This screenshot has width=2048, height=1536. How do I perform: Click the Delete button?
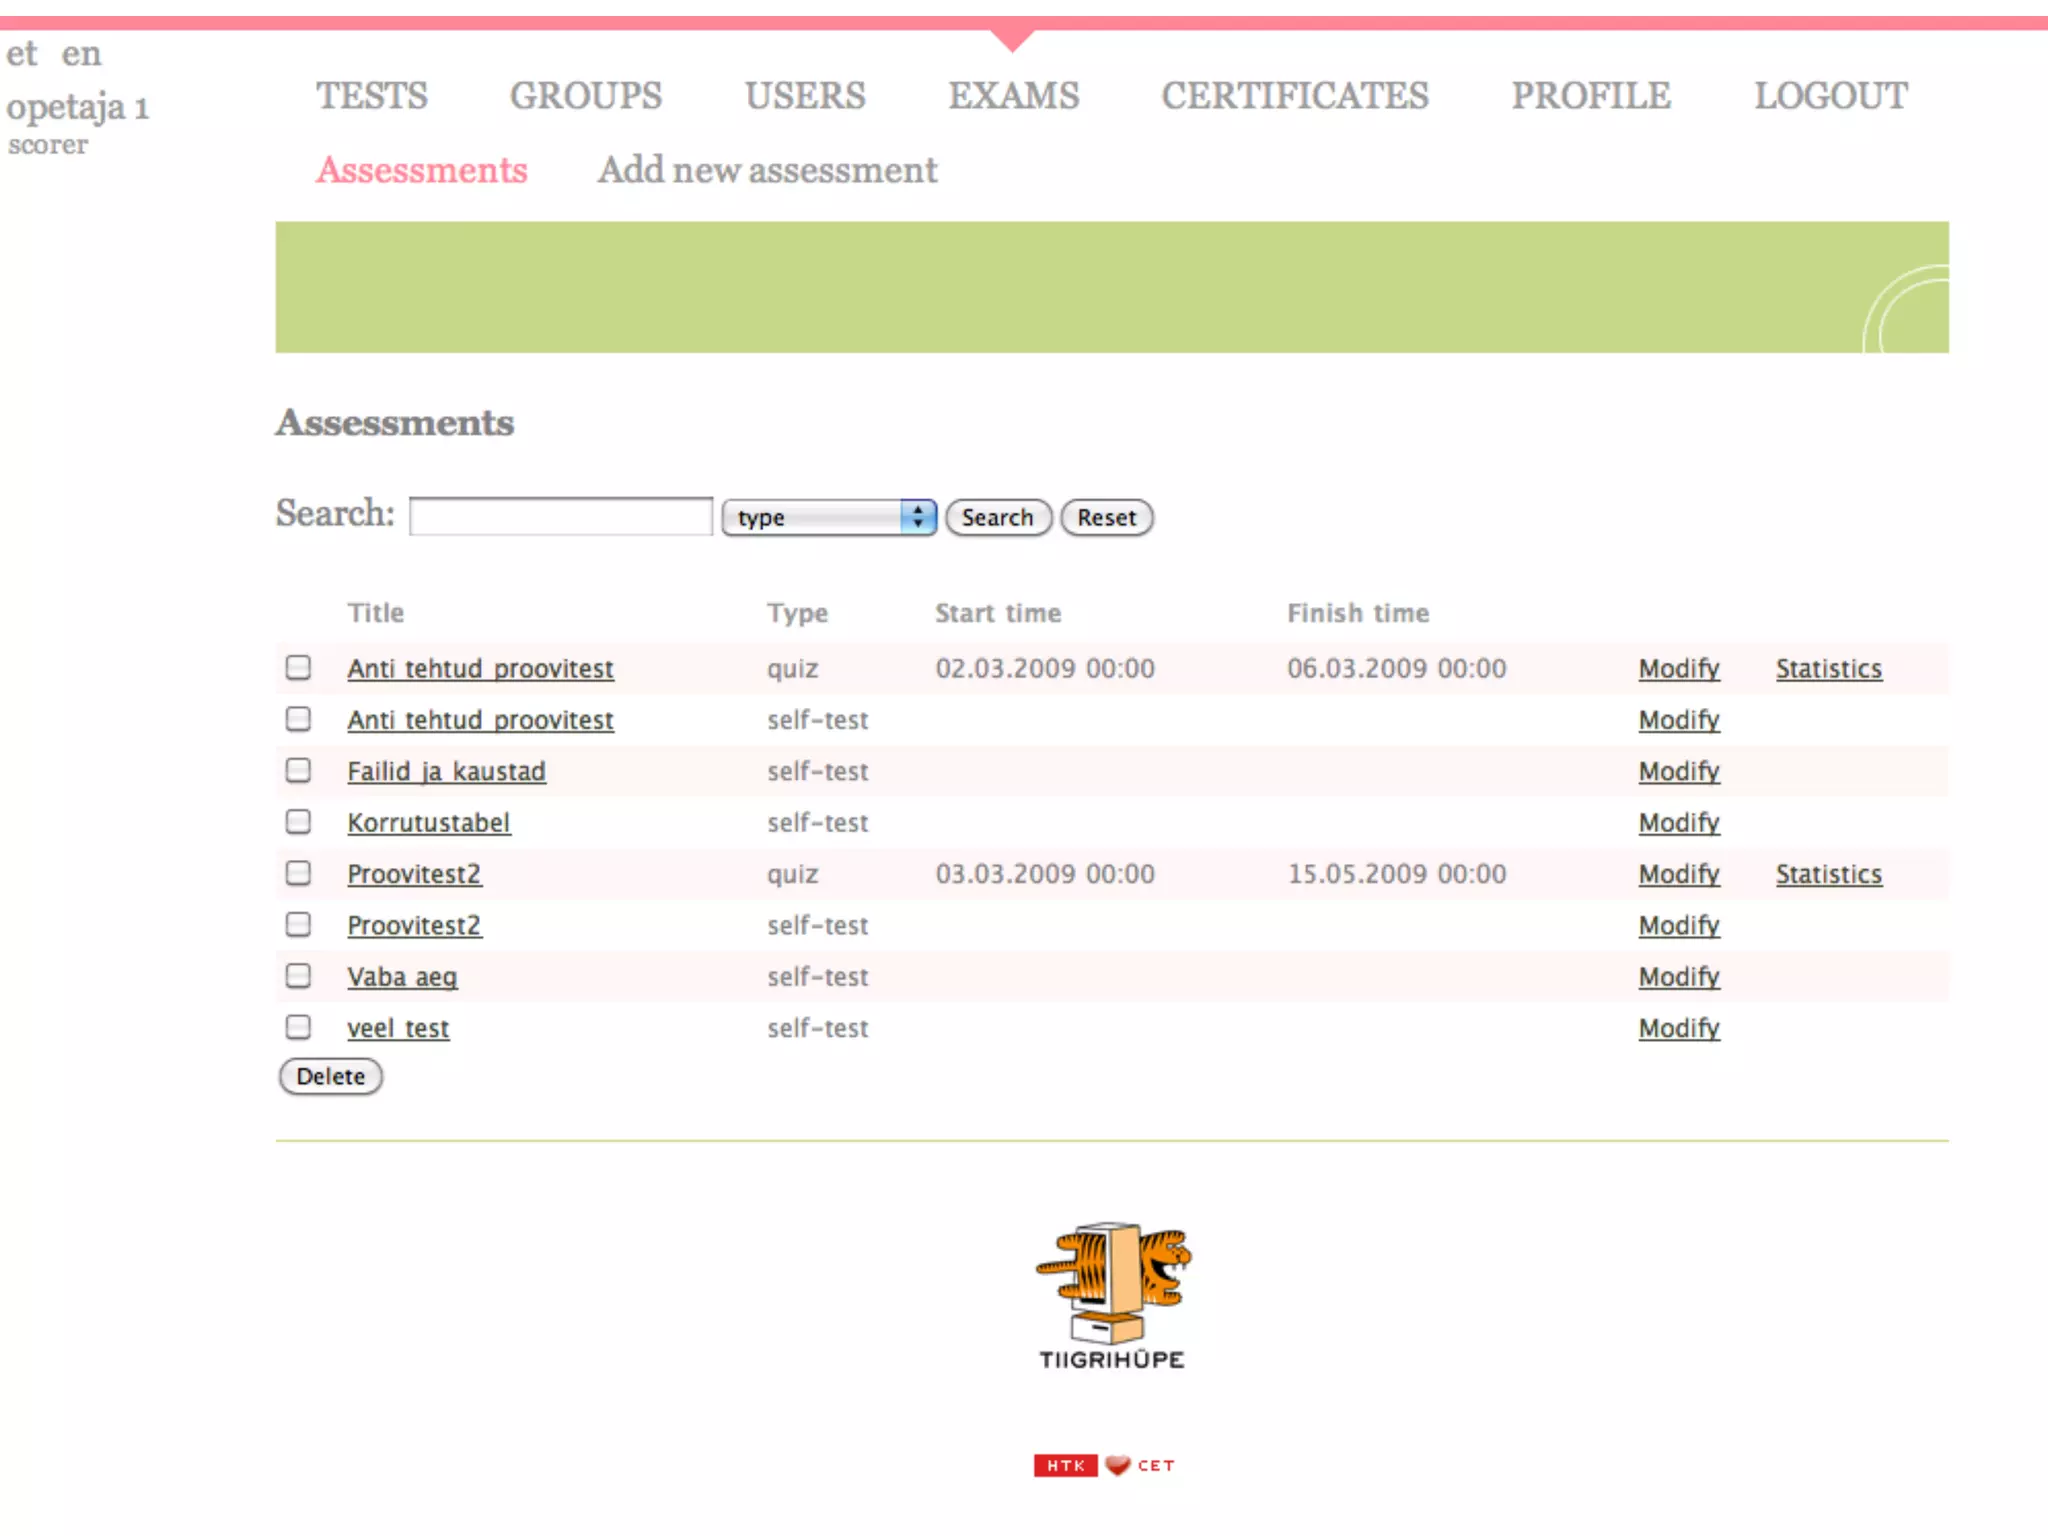point(330,1076)
